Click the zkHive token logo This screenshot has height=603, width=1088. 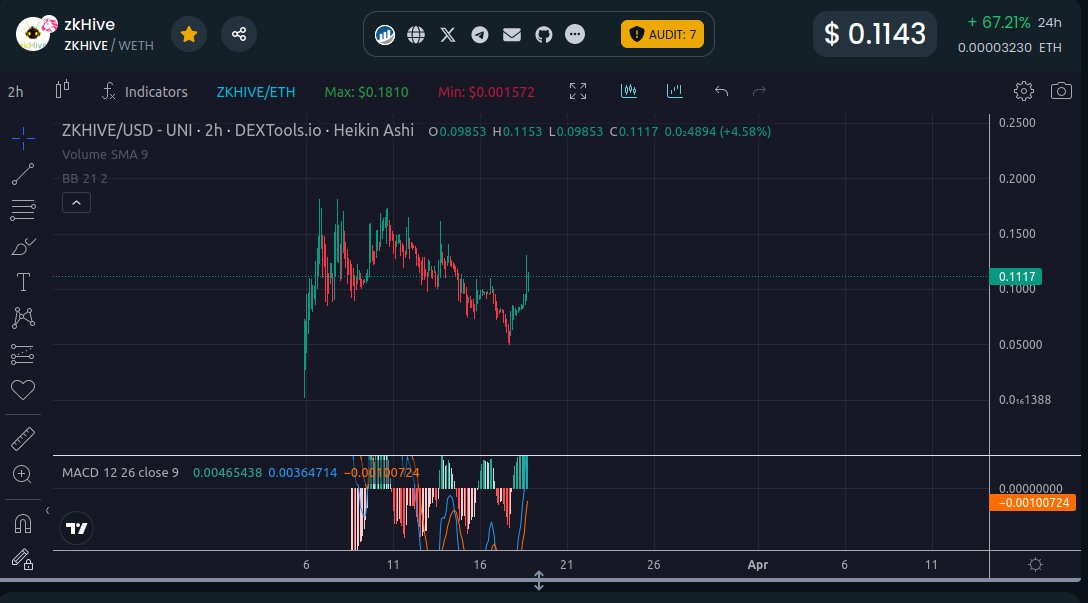tap(35, 34)
